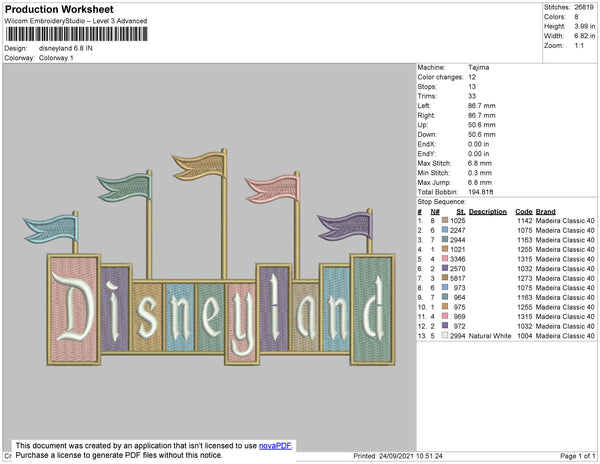Click the 'N#' column header
This screenshot has height=464, width=600.
point(435,212)
